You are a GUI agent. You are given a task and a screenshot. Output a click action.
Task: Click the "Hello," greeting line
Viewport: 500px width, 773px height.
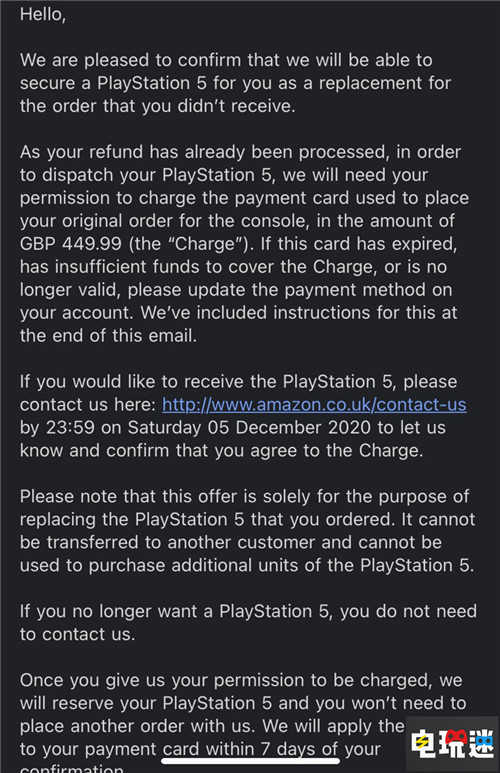(x=43, y=15)
